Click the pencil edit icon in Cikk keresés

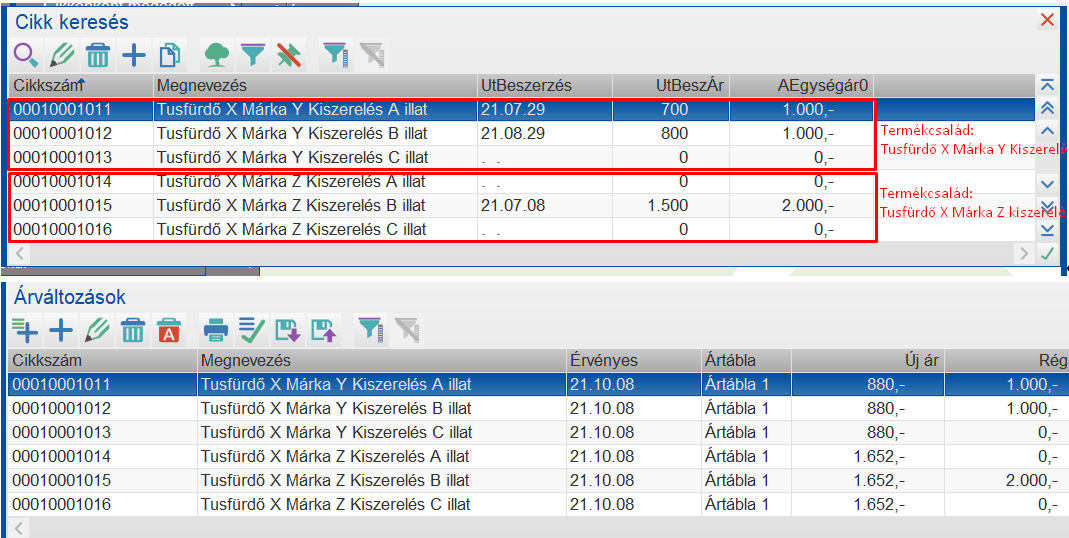pos(62,55)
